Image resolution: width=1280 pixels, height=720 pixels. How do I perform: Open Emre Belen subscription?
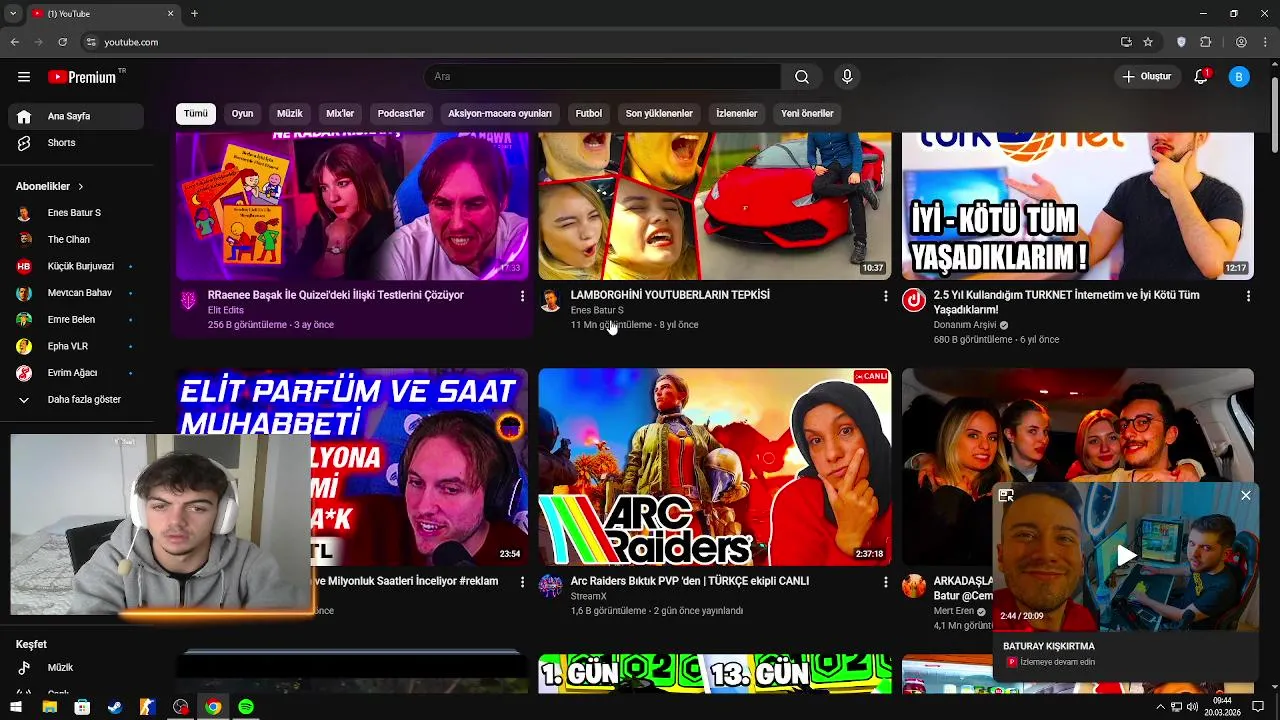click(76, 320)
